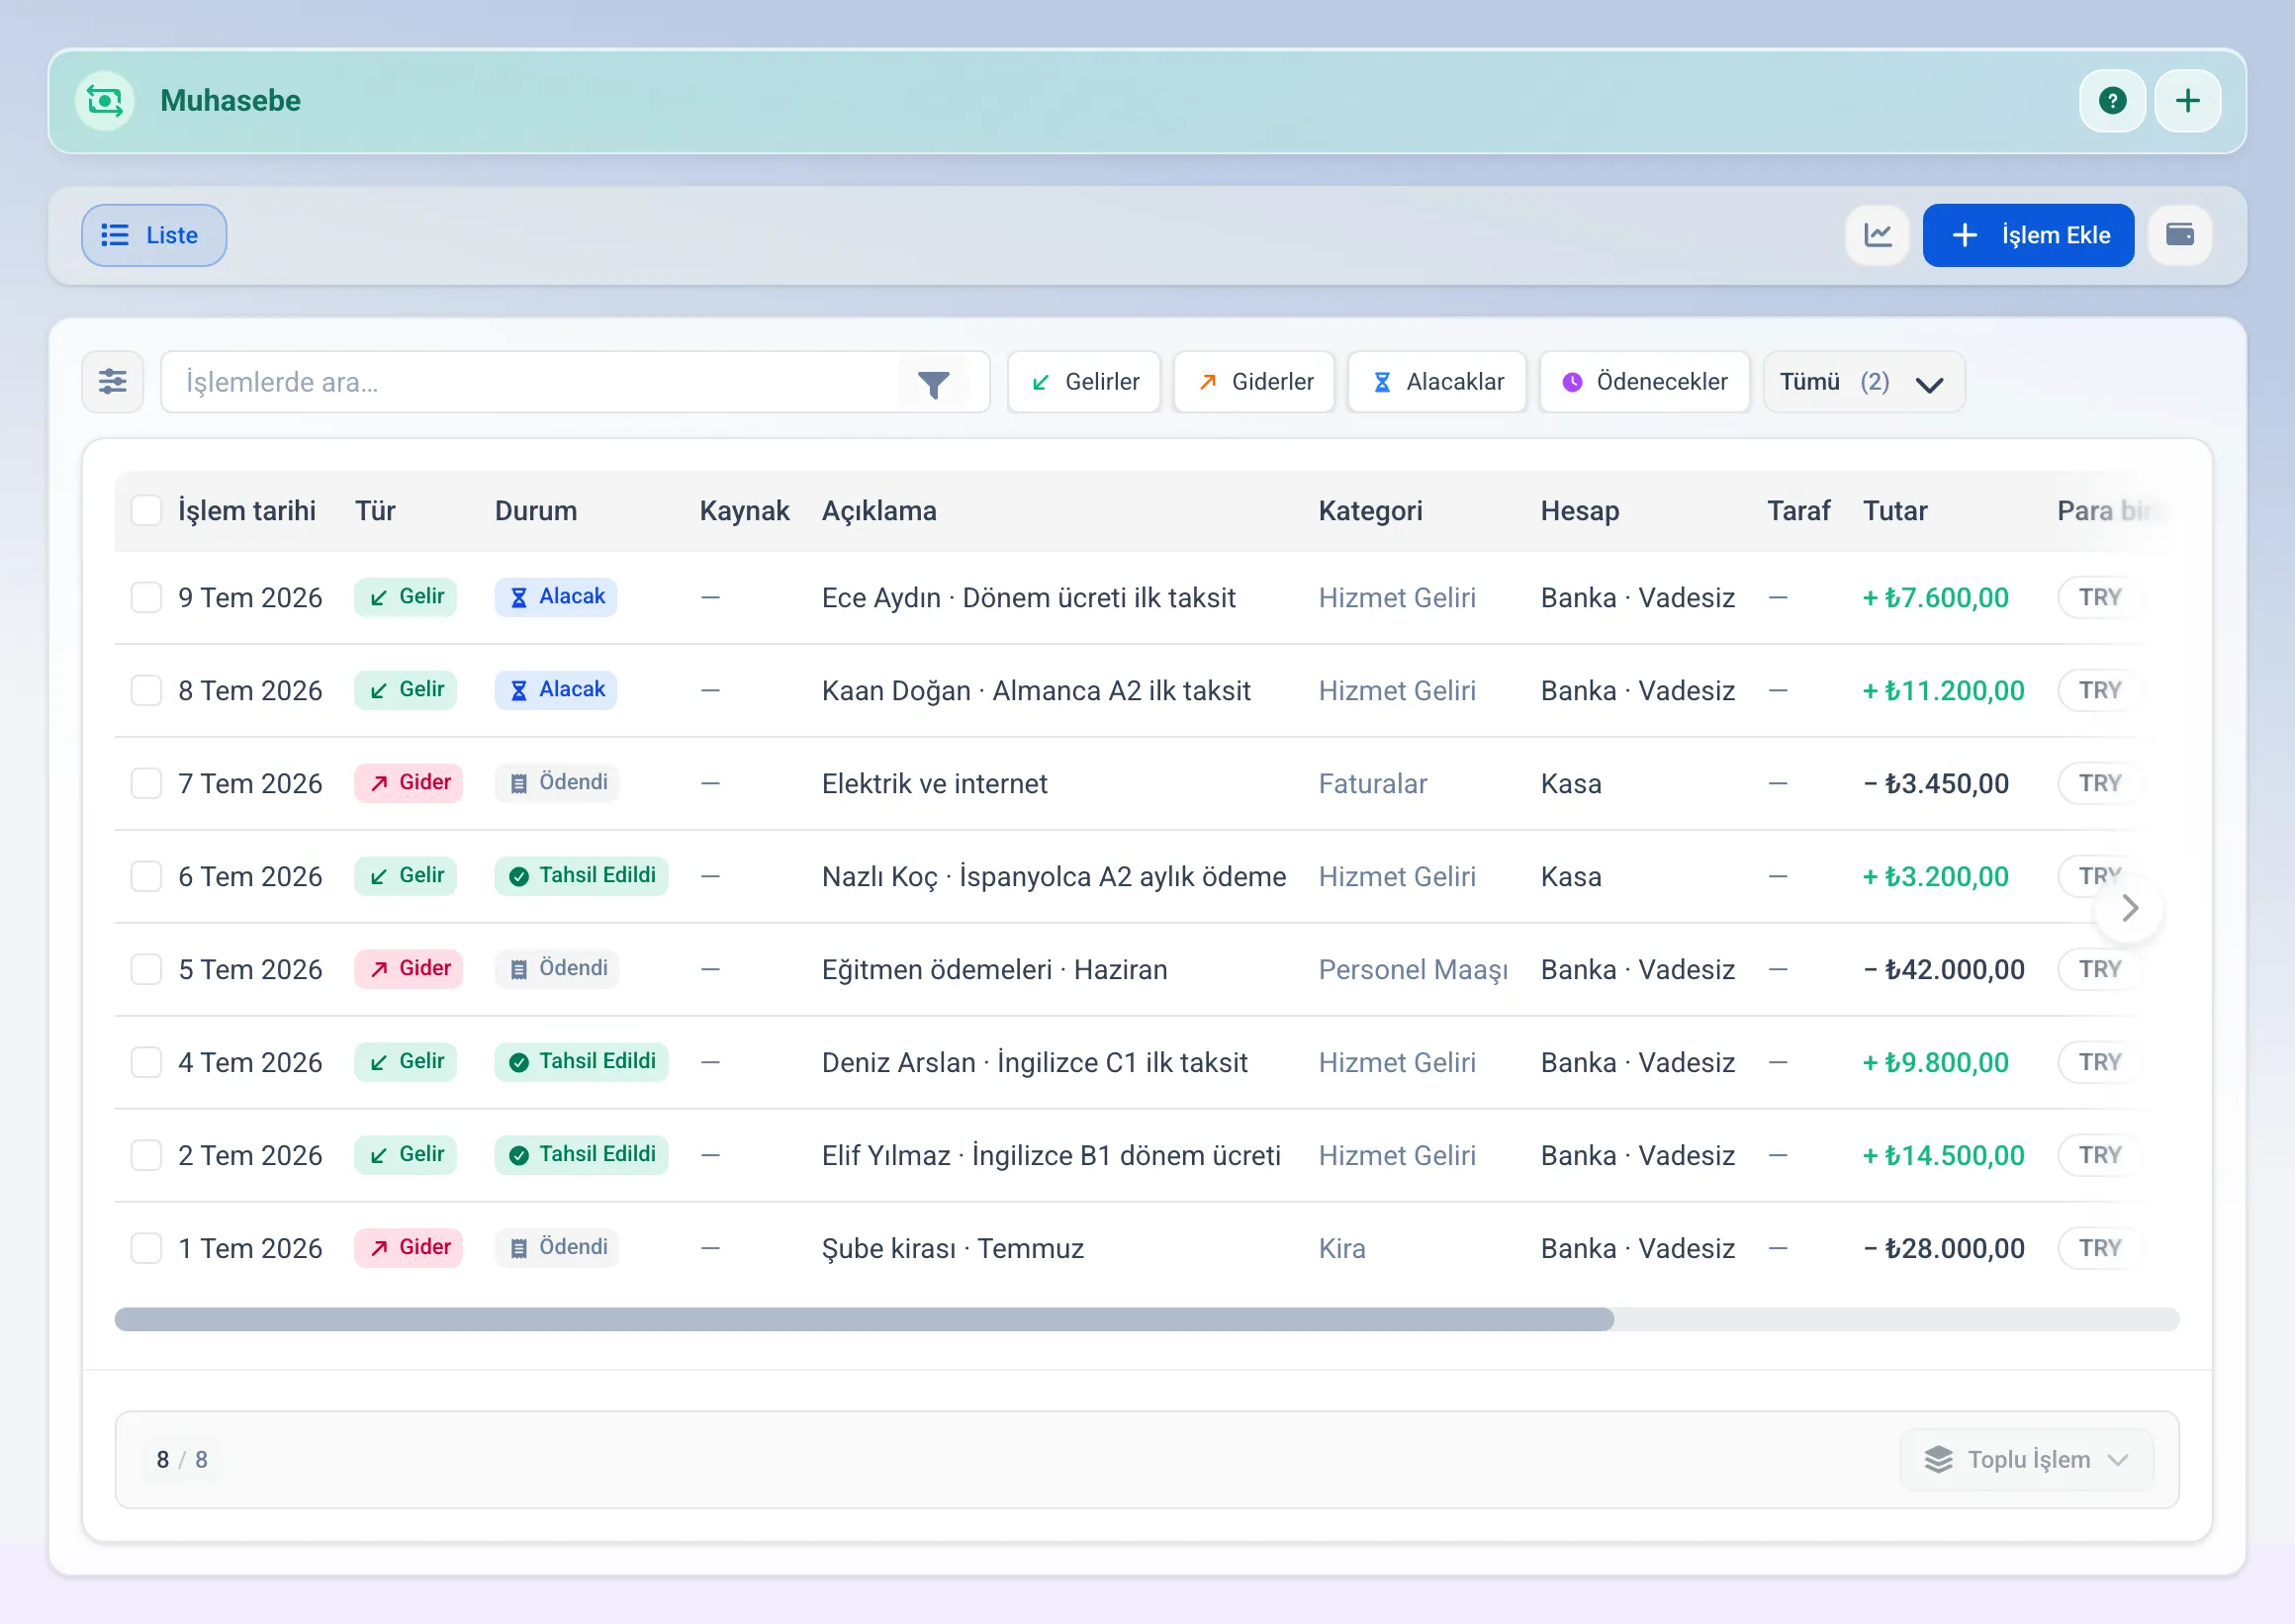This screenshot has height=1624, width=2295.
Task: Click Tahsil Edildi badge on 6 Tem 2026
Action: pyautogui.click(x=582, y=876)
